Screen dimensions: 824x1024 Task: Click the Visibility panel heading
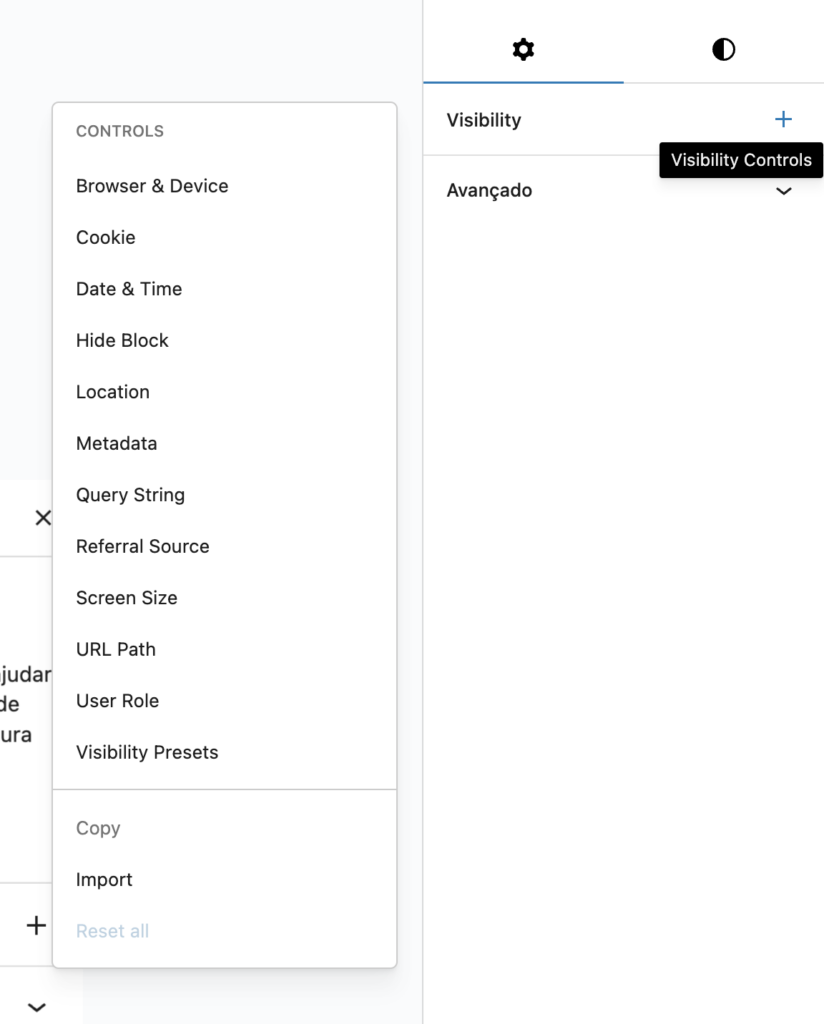tap(484, 120)
